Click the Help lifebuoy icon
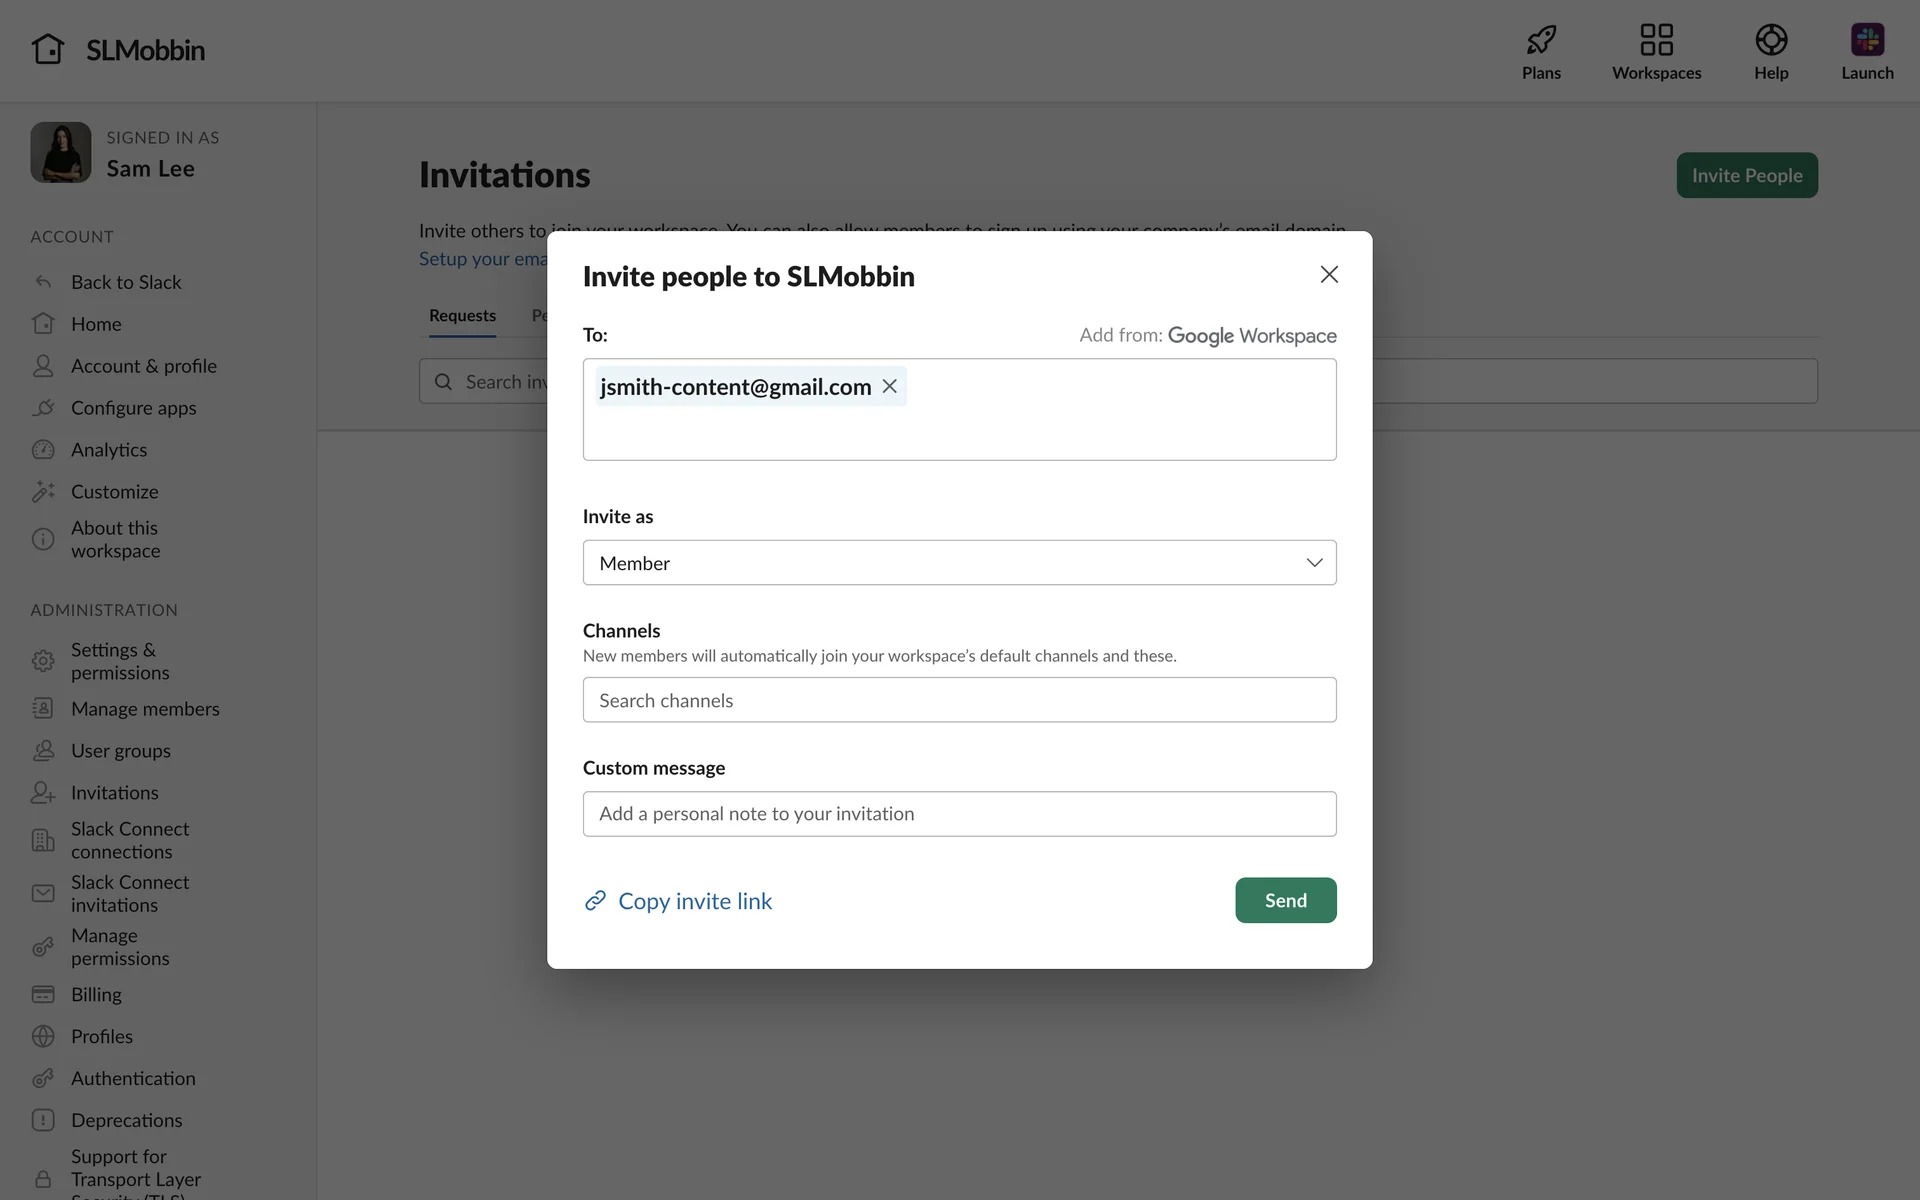Image resolution: width=1920 pixels, height=1200 pixels. point(1770,40)
